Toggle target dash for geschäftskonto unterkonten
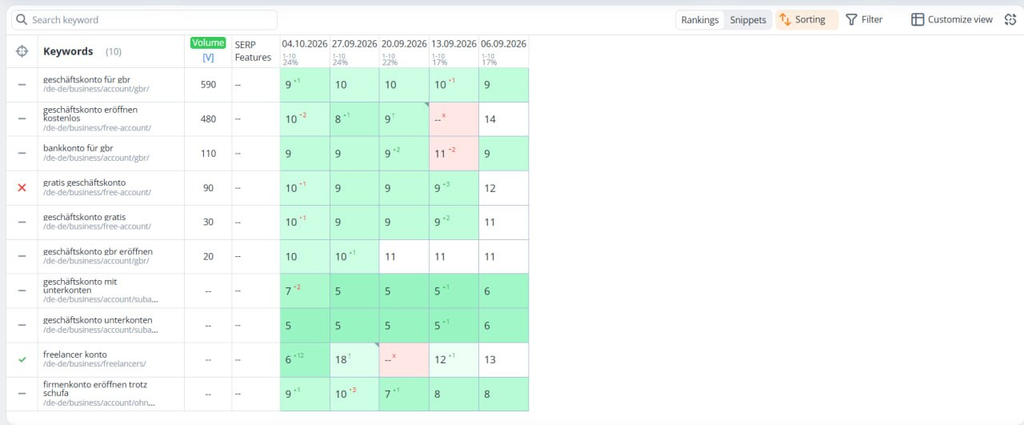Image resolution: width=1024 pixels, height=425 pixels. tap(22, 325)
